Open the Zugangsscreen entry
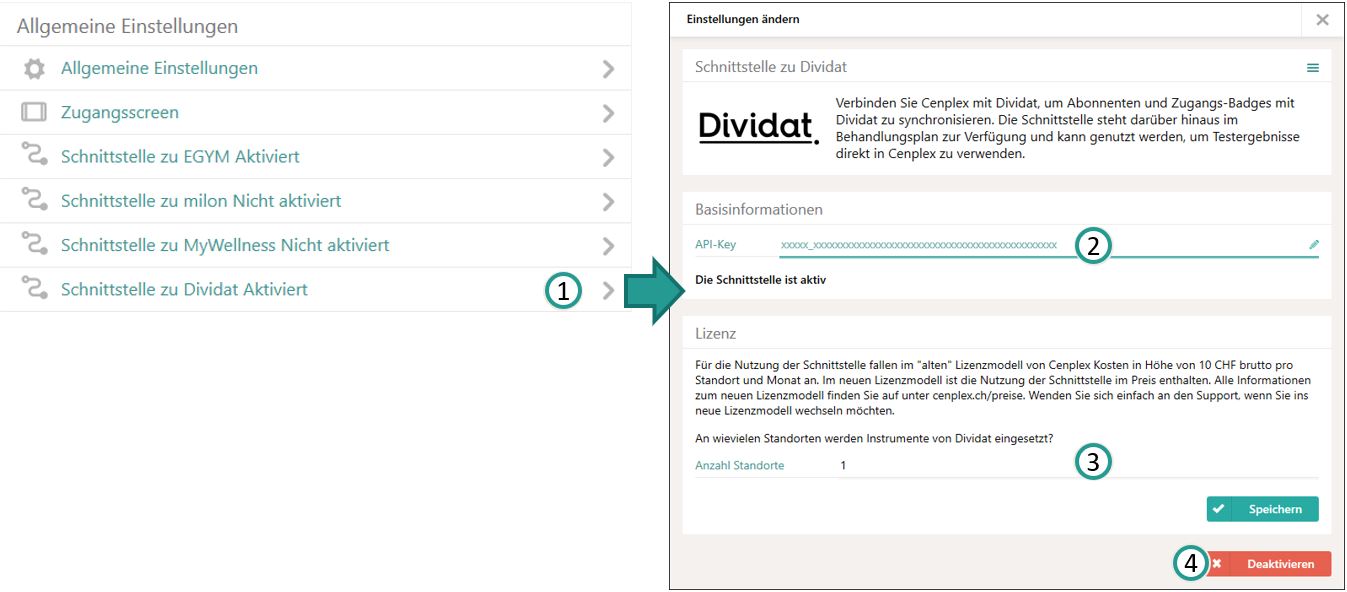The height and width of the screenshot is (592, 1347). tap(315, 113)
